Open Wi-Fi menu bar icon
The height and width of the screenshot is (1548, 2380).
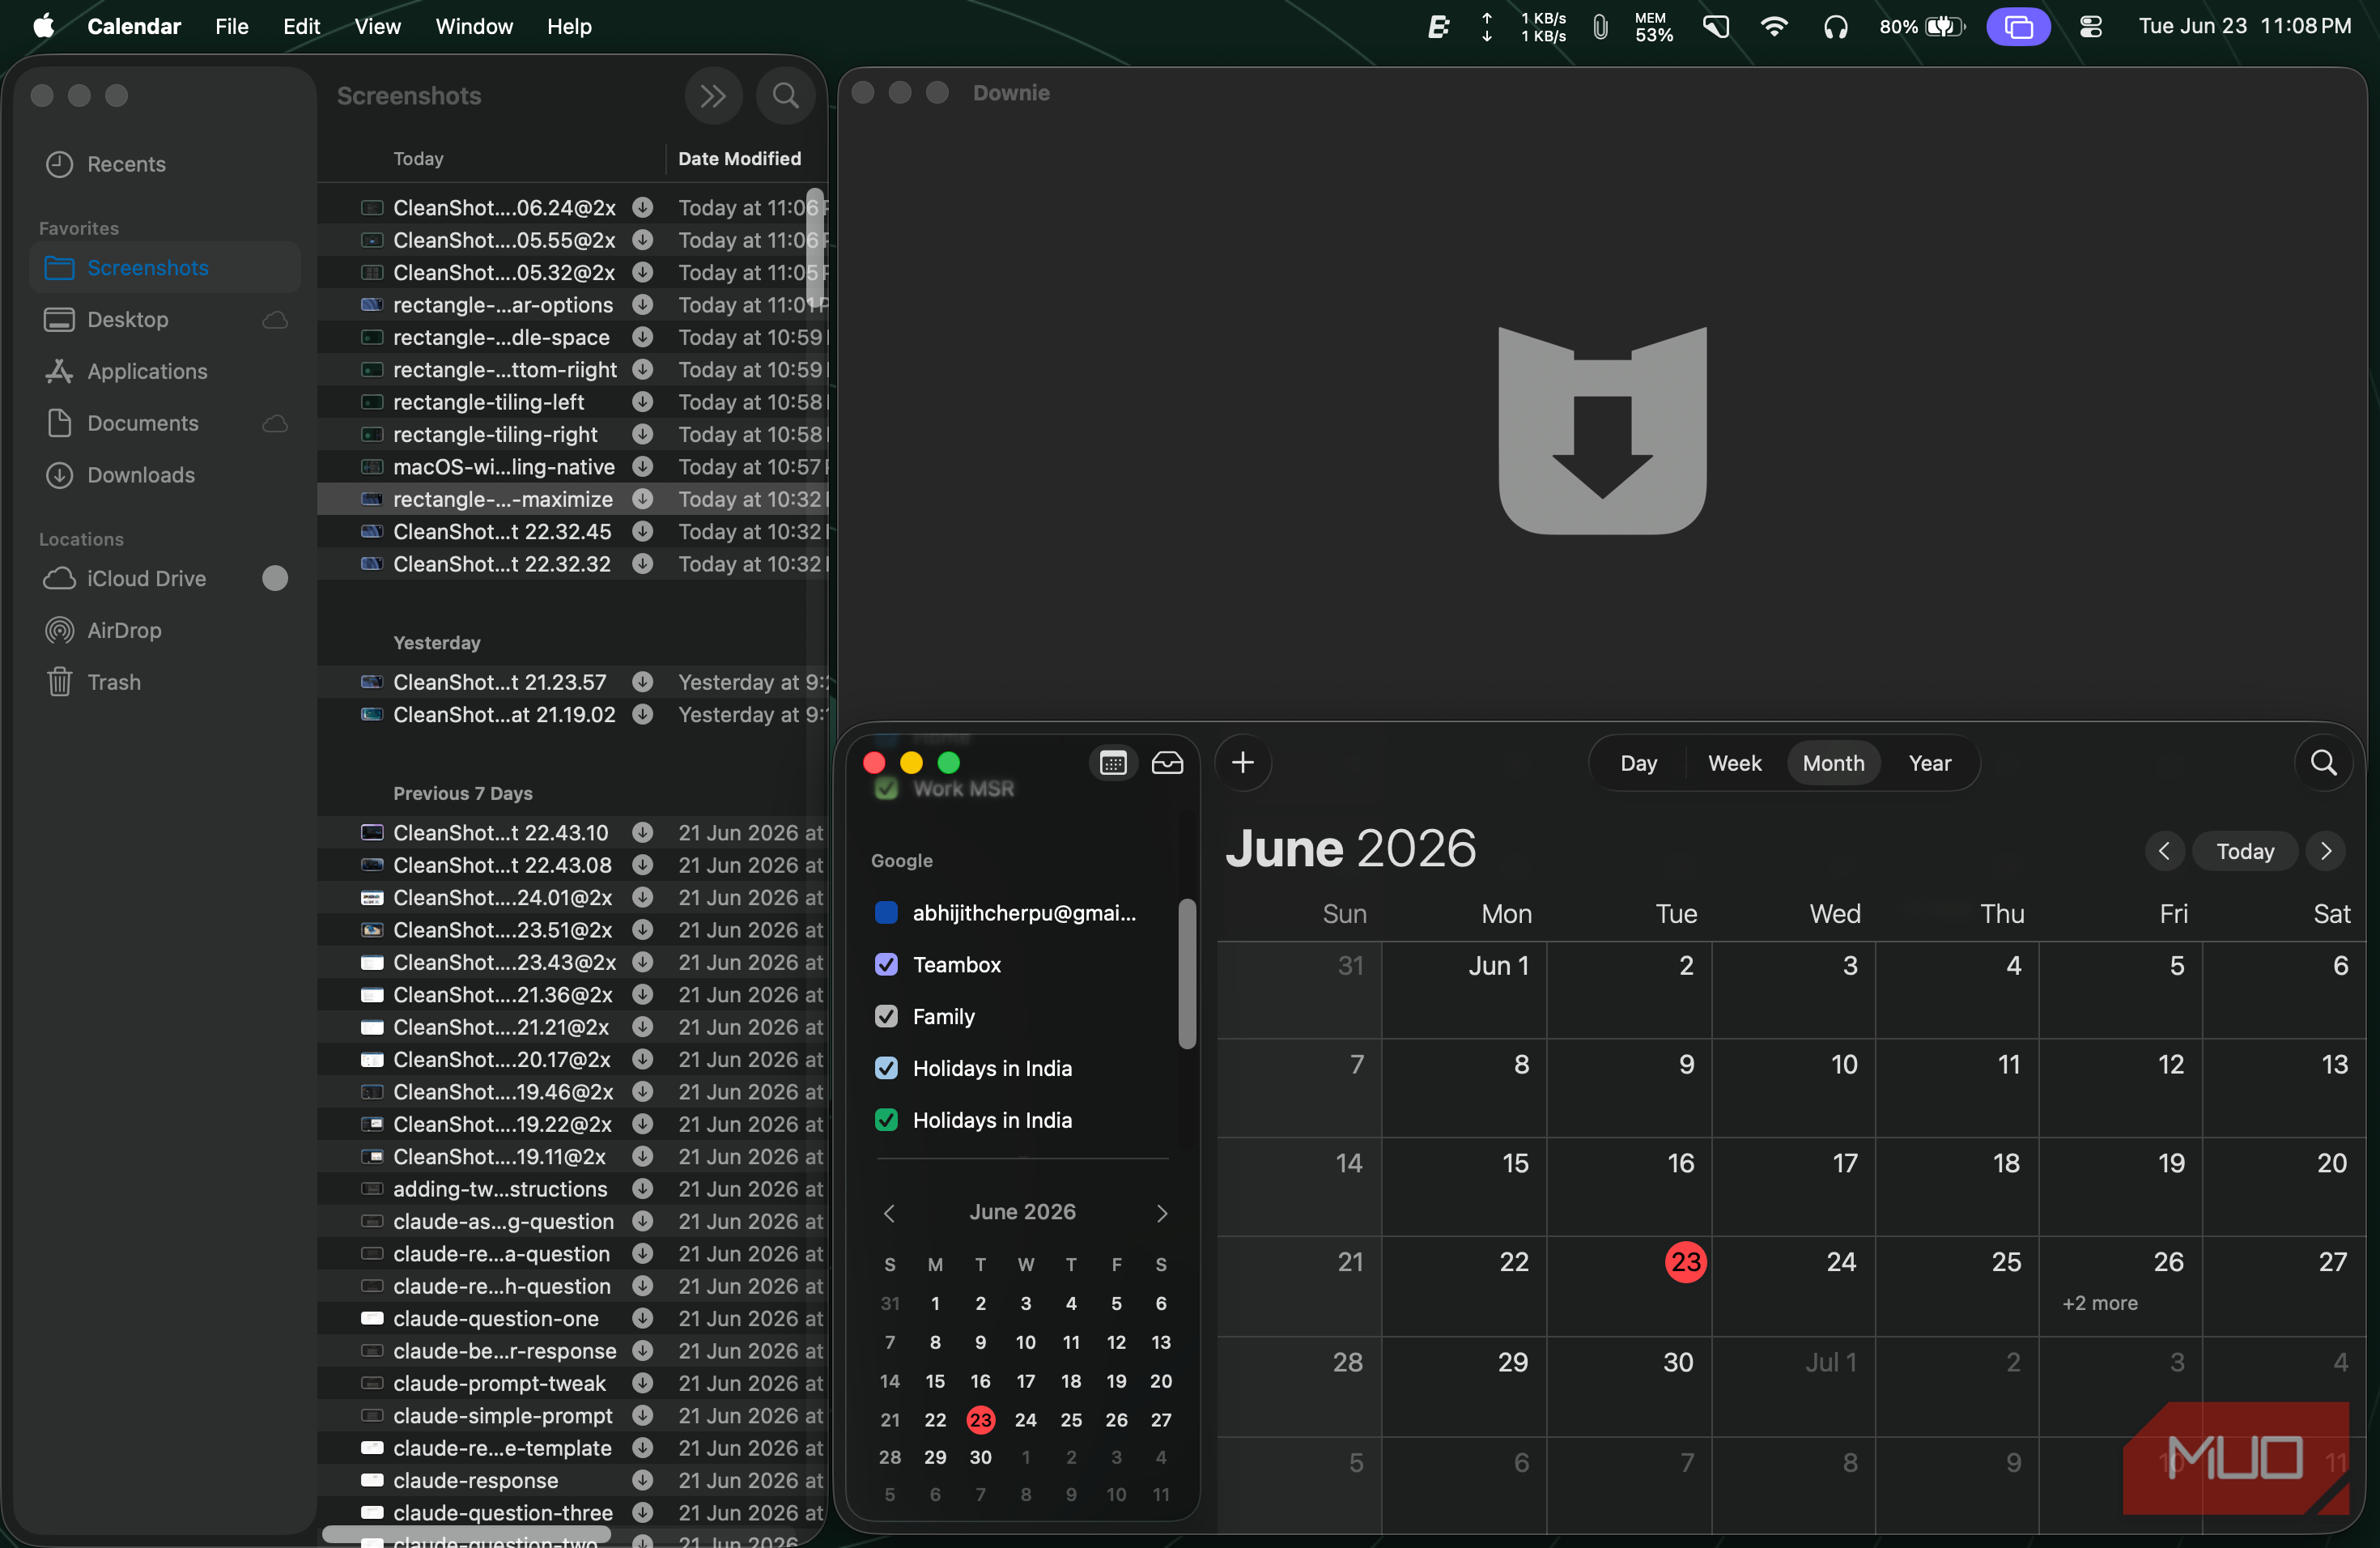[1774, 27]
